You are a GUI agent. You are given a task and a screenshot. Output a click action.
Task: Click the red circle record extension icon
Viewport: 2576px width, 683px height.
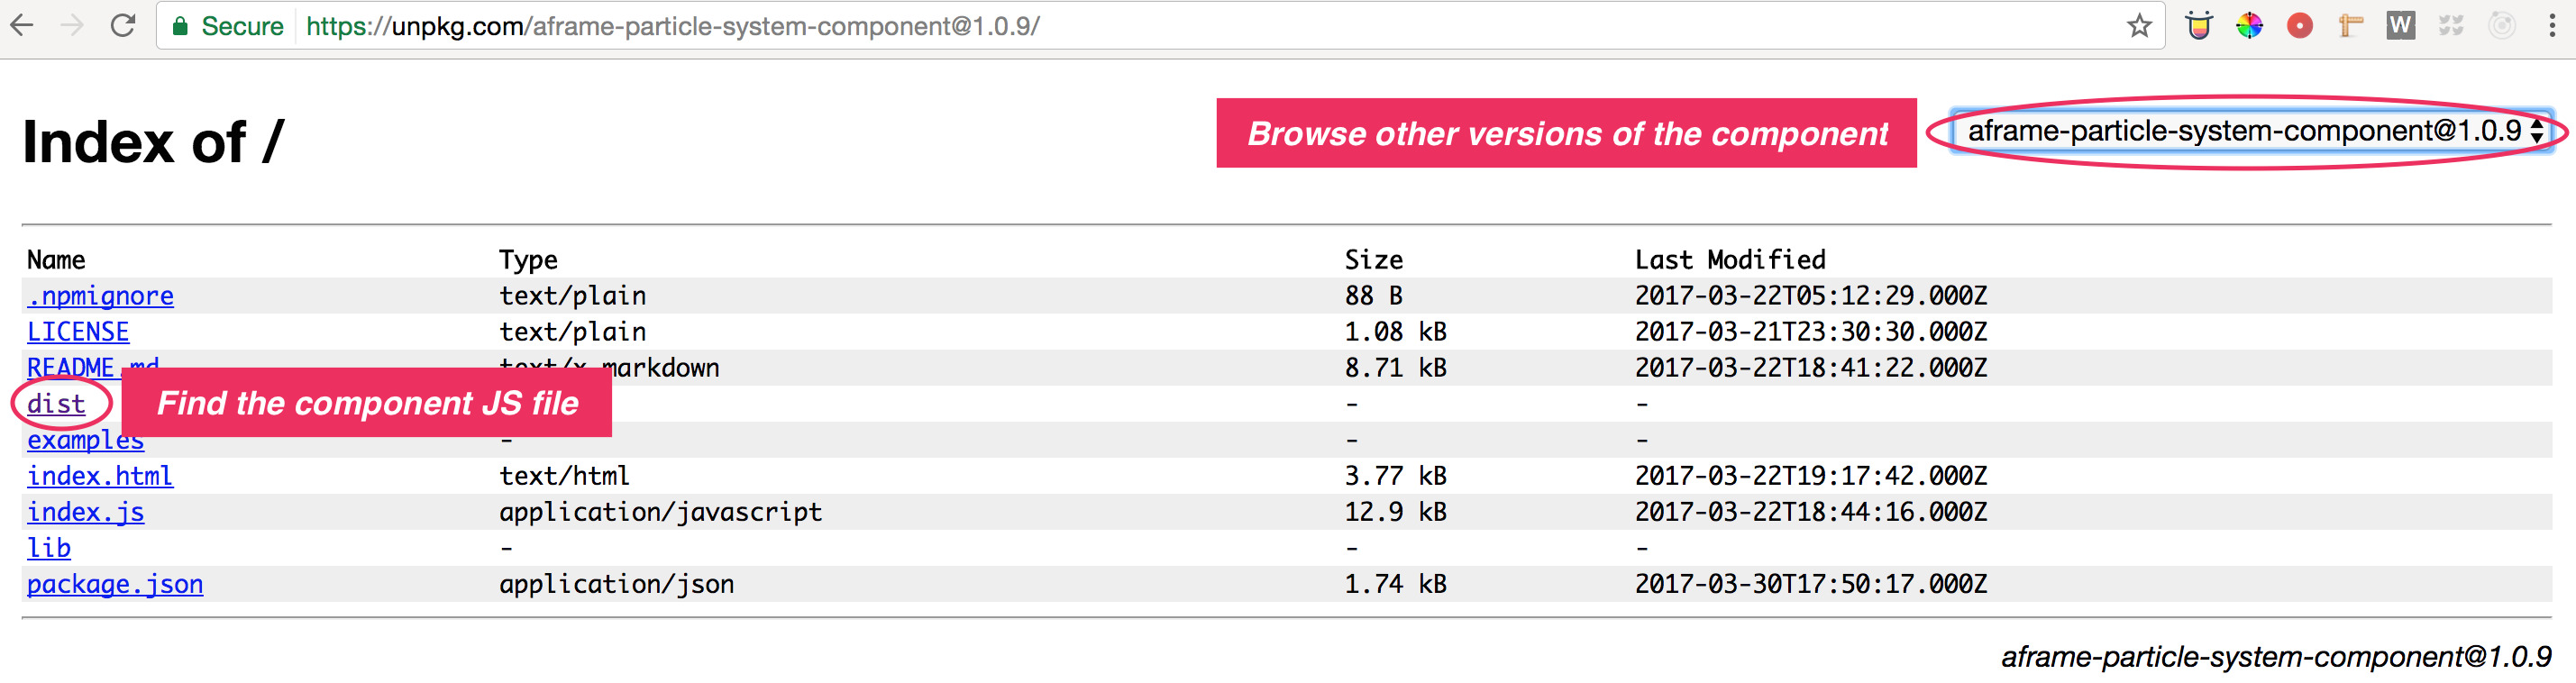[x=2299, y=26]
